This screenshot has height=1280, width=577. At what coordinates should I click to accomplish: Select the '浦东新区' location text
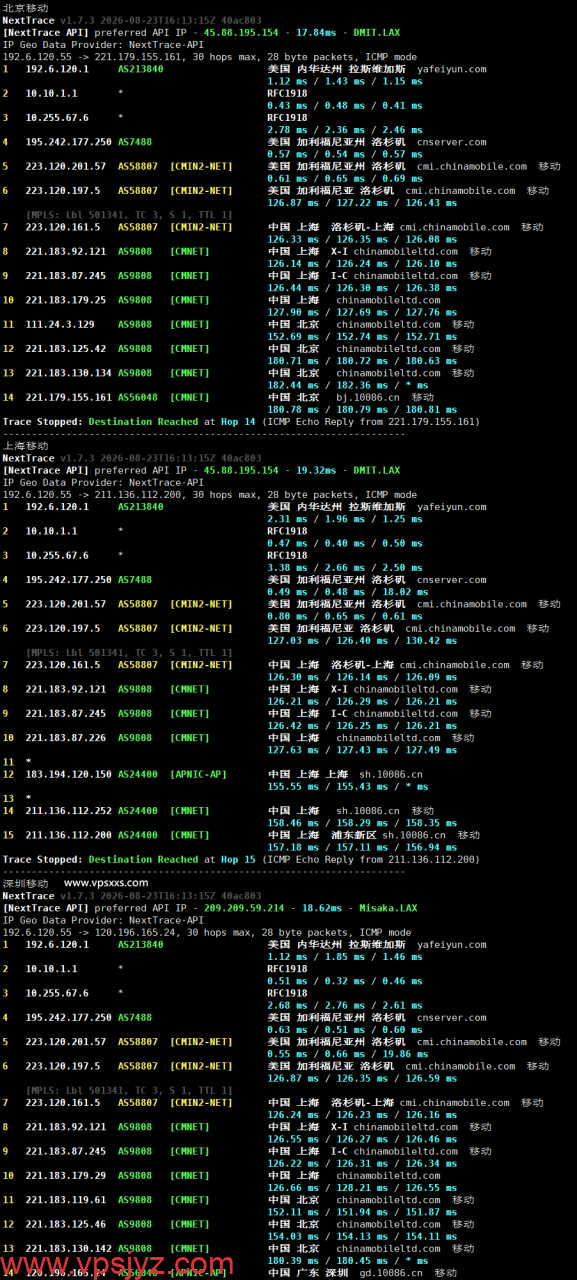coord(355,835)
